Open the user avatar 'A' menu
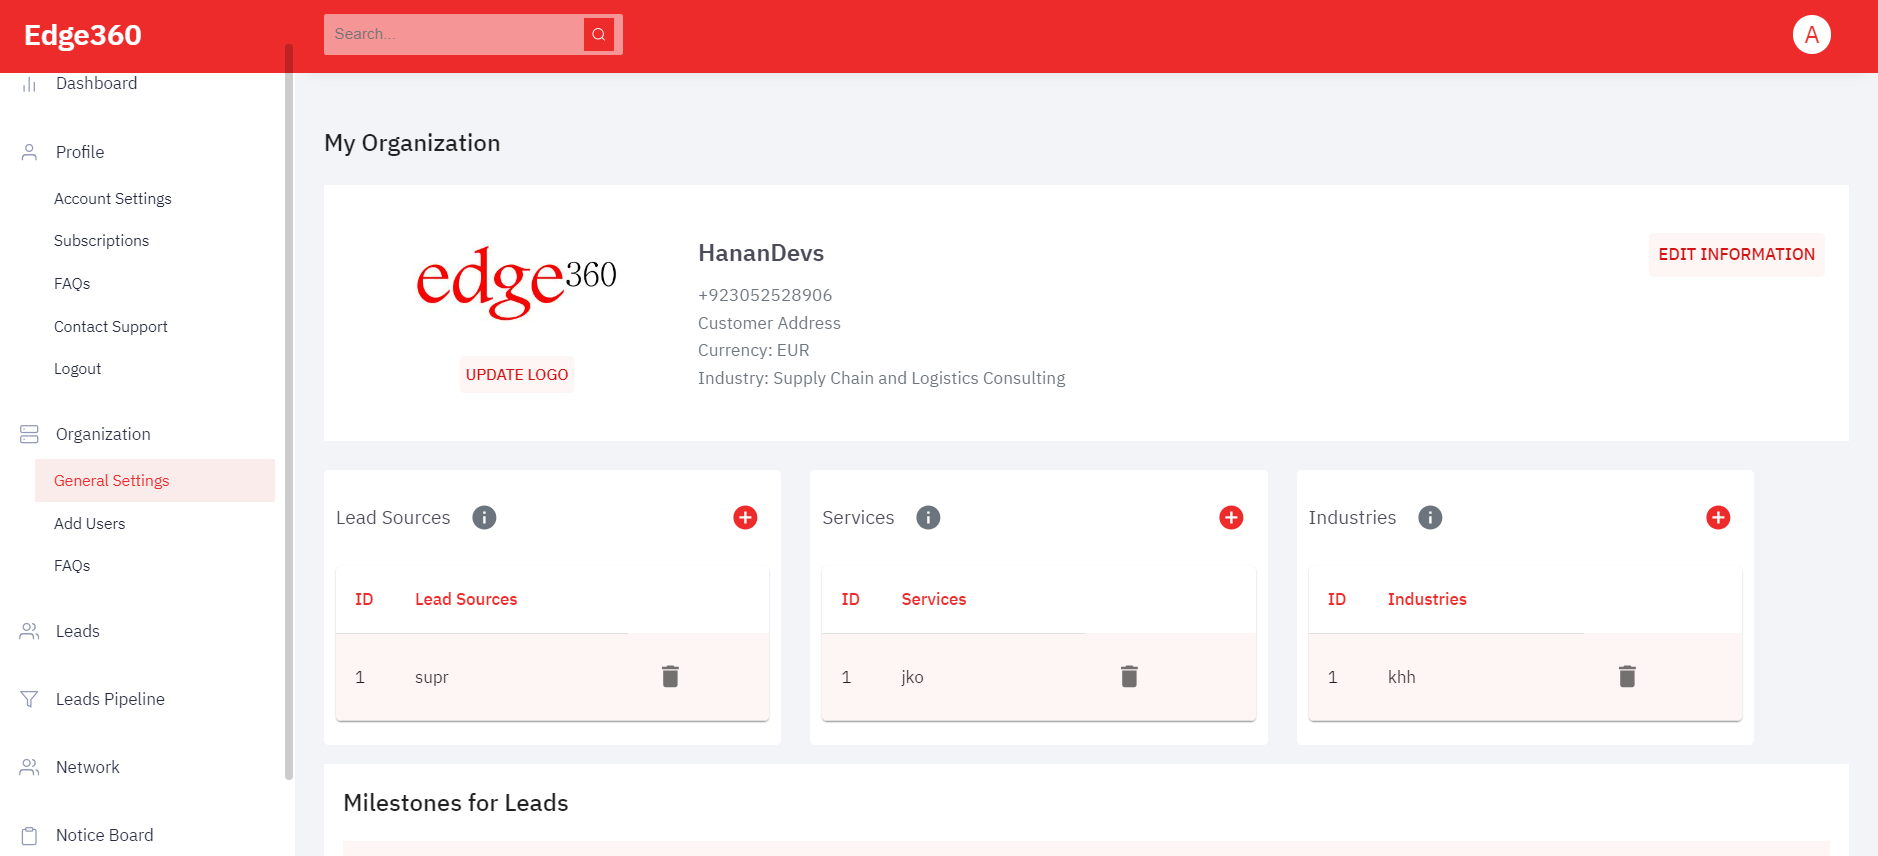 [x=1811, y=35]
